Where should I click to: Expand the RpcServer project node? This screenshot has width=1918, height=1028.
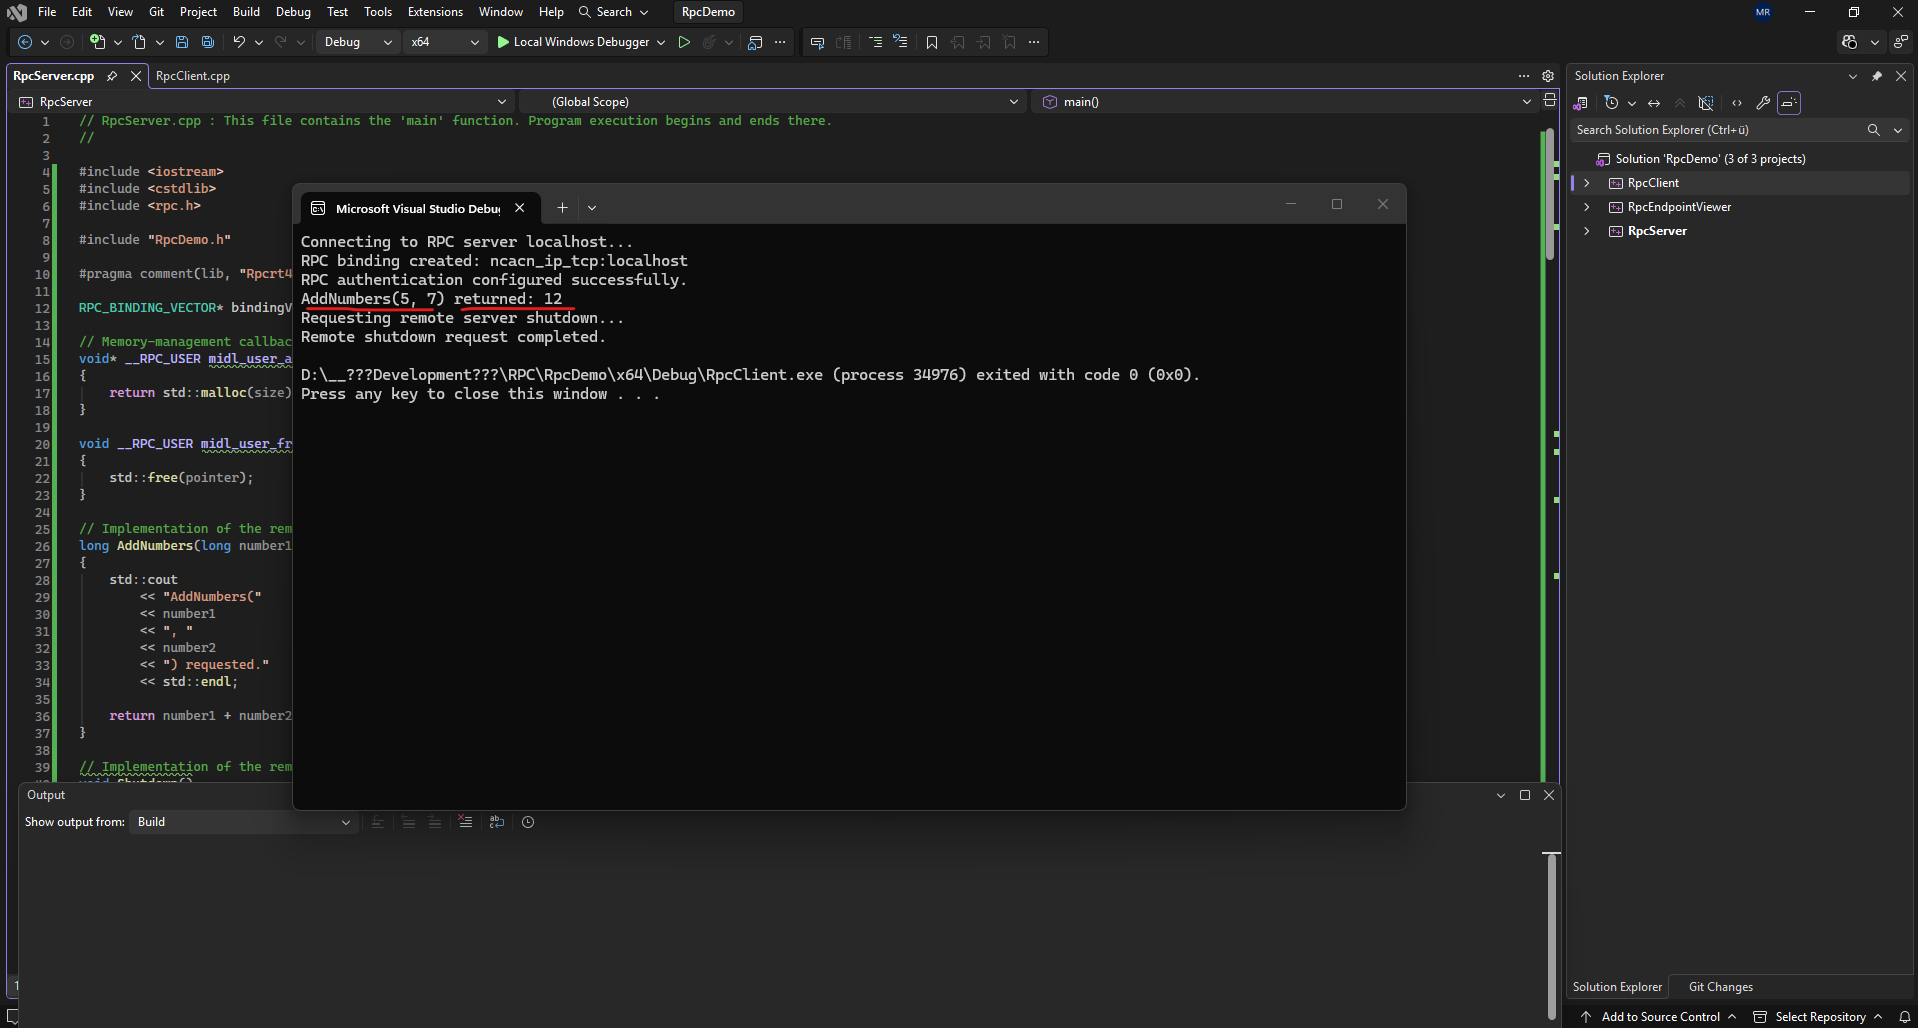tap(1587, 231)
